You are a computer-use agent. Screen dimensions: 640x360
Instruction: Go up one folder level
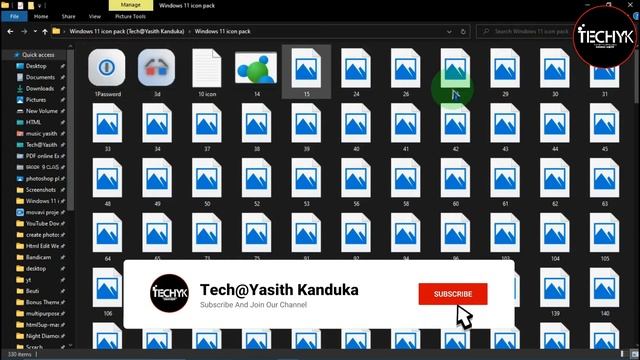[x=44, y=31]
